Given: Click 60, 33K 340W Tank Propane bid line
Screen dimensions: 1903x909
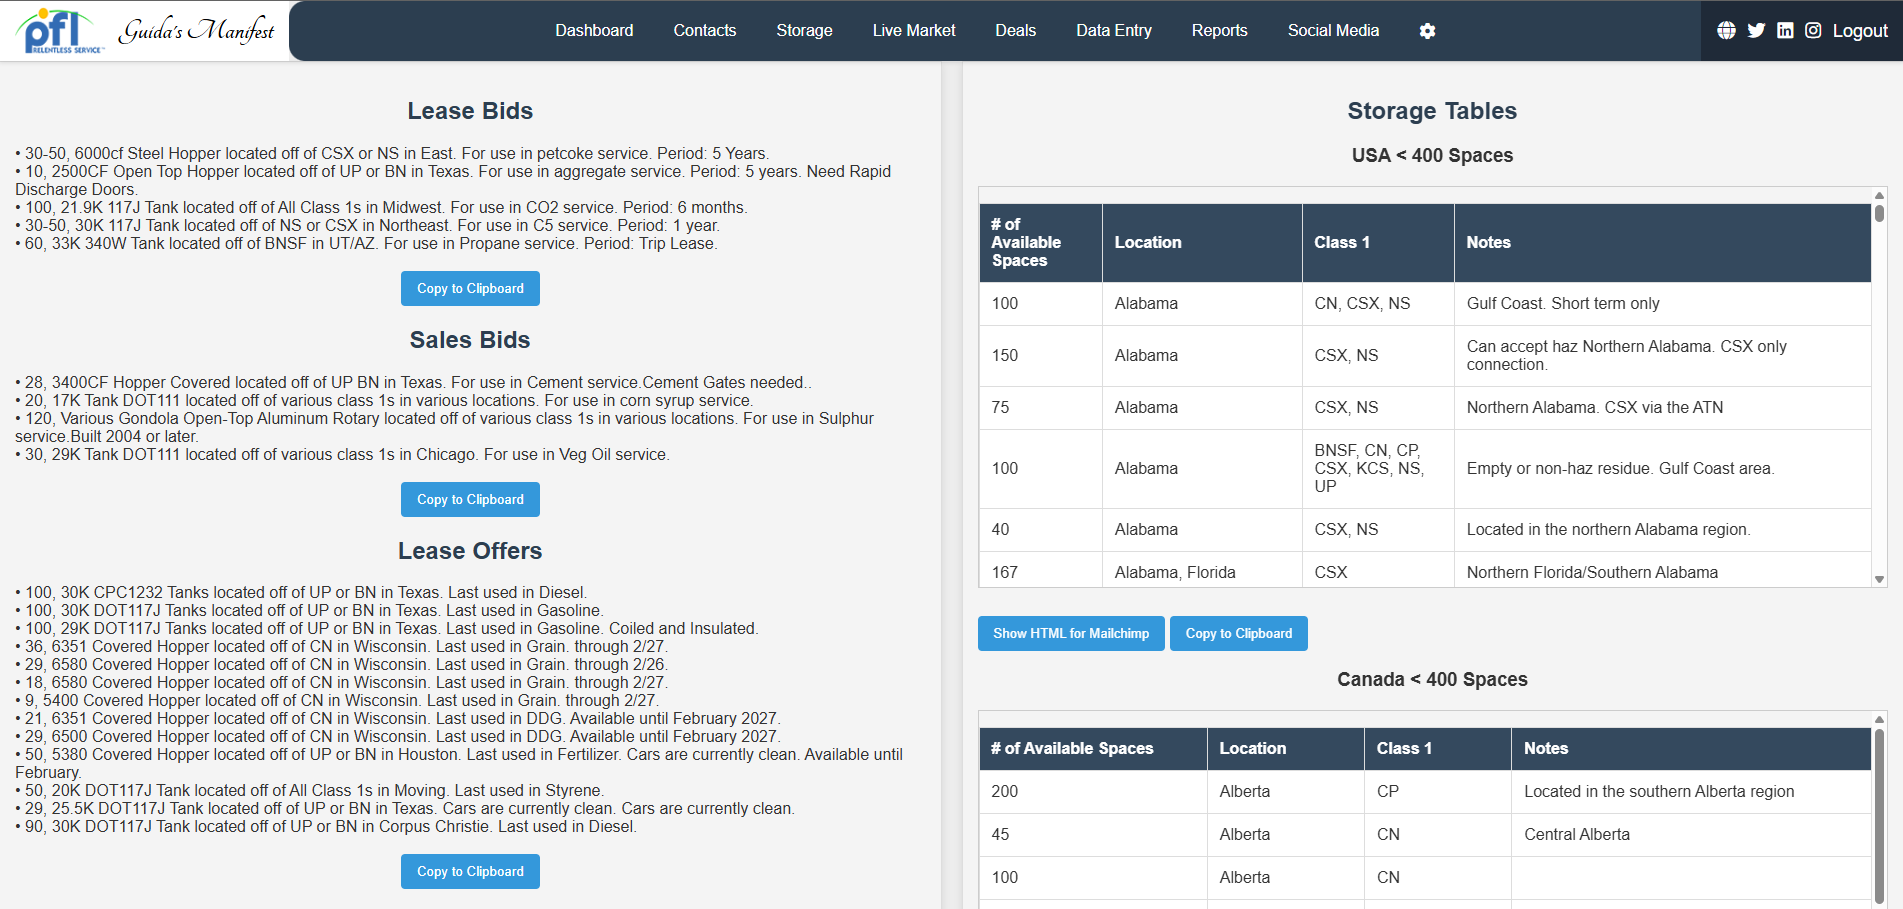Looking at the screenshot, I should click(366, 244).
